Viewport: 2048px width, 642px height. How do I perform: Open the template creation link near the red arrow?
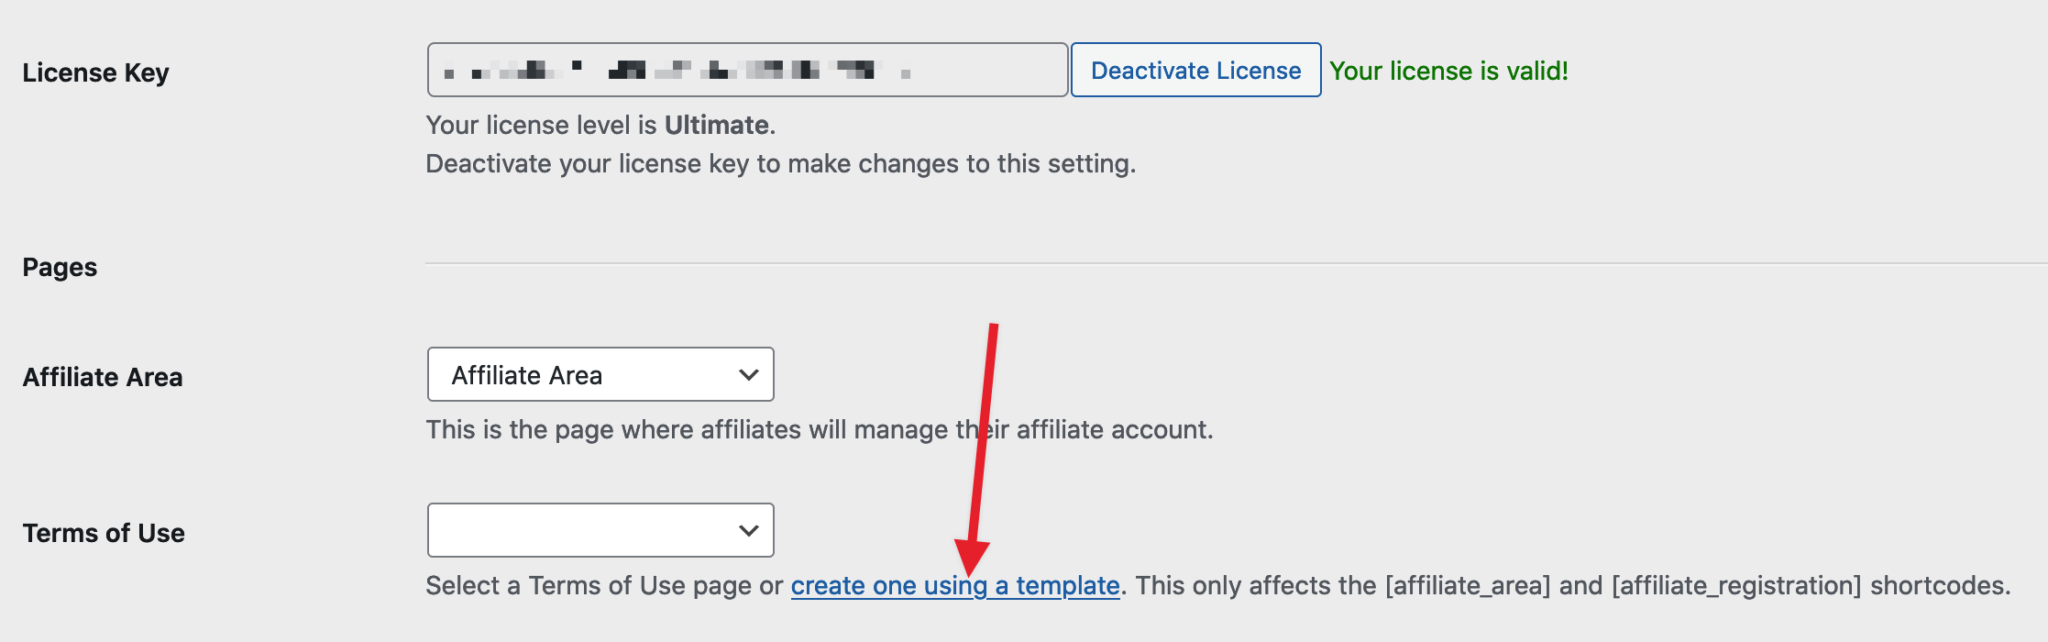tap(955, 585)
